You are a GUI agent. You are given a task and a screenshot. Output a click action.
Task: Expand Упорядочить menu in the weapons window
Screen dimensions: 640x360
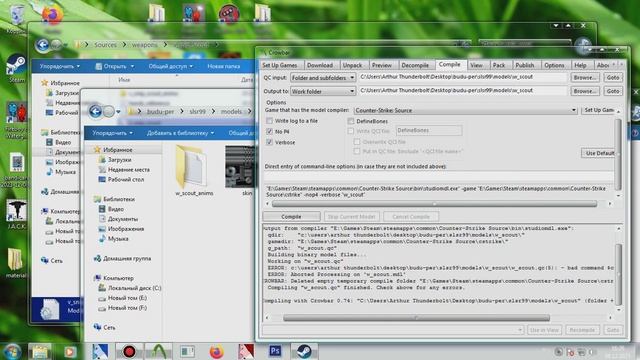(60, 66)
